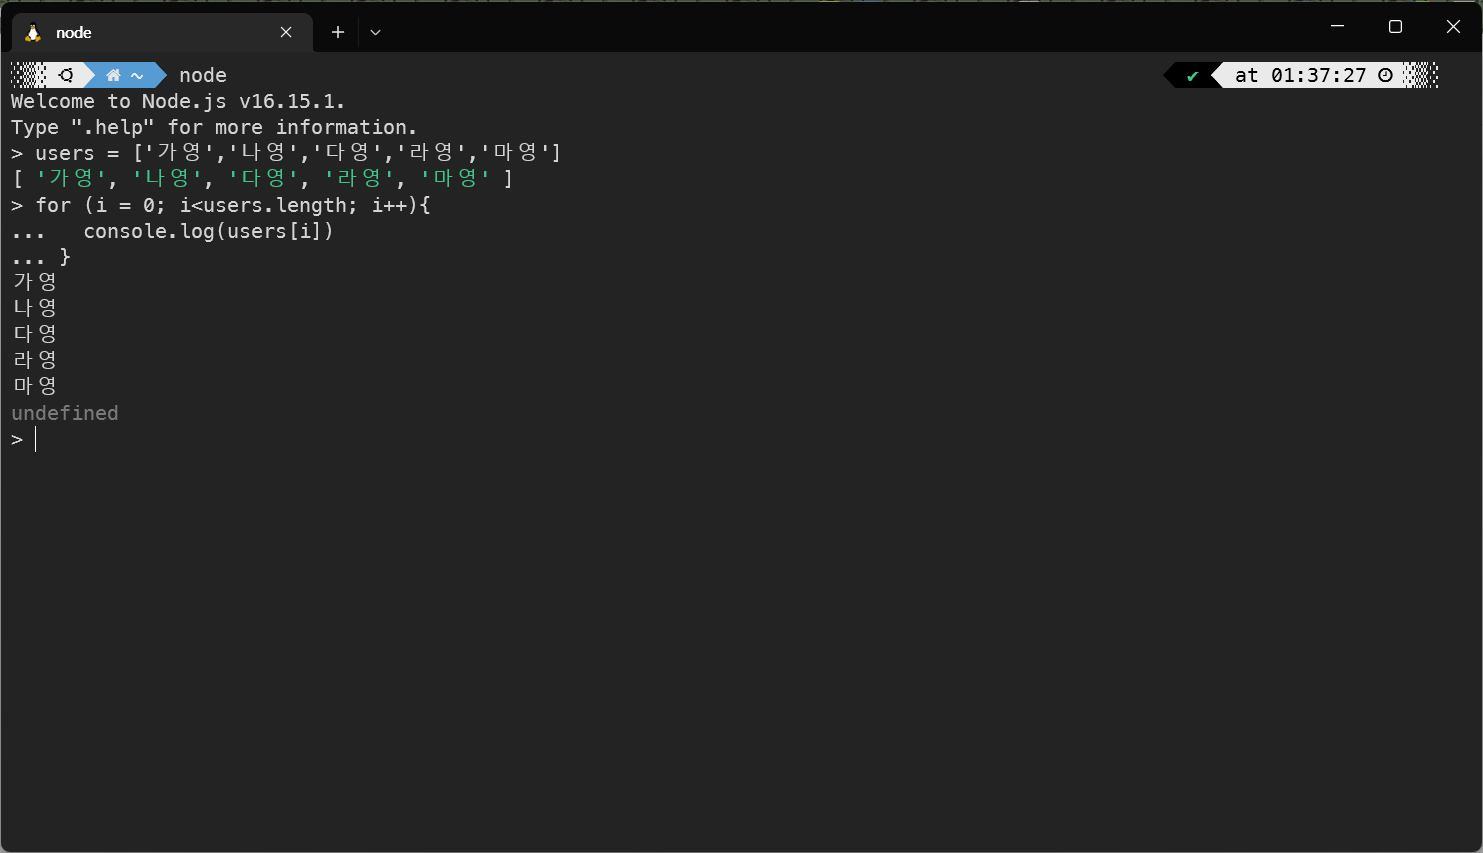The width and height of the screenshot is (1483, 853).
Task: Click the Linux penguin icon in node tab
Action: click(33, 32)
